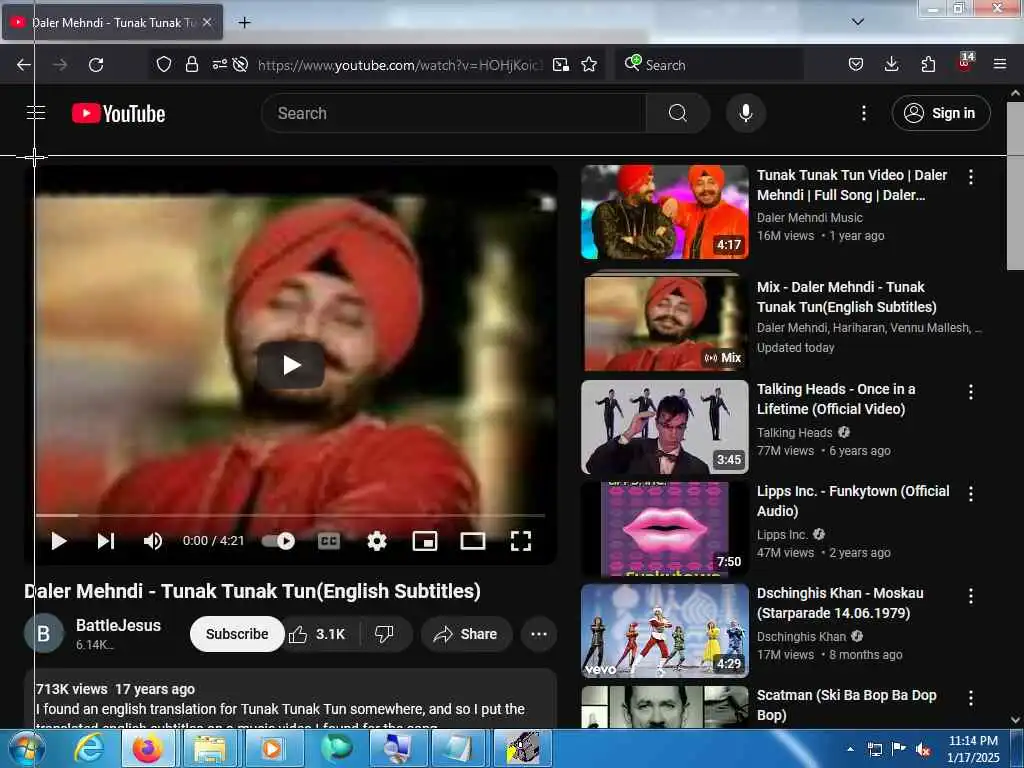This screenshot has height=768, width=1024.
Task: Click the extension icon showing badge 14
Action: coord(965,63)
